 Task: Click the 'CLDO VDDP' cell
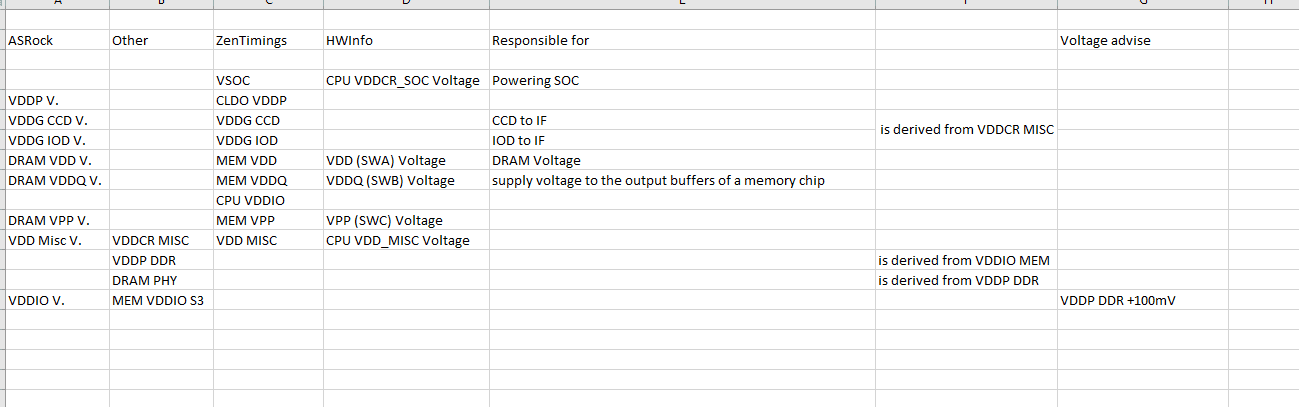click(268, 100)
